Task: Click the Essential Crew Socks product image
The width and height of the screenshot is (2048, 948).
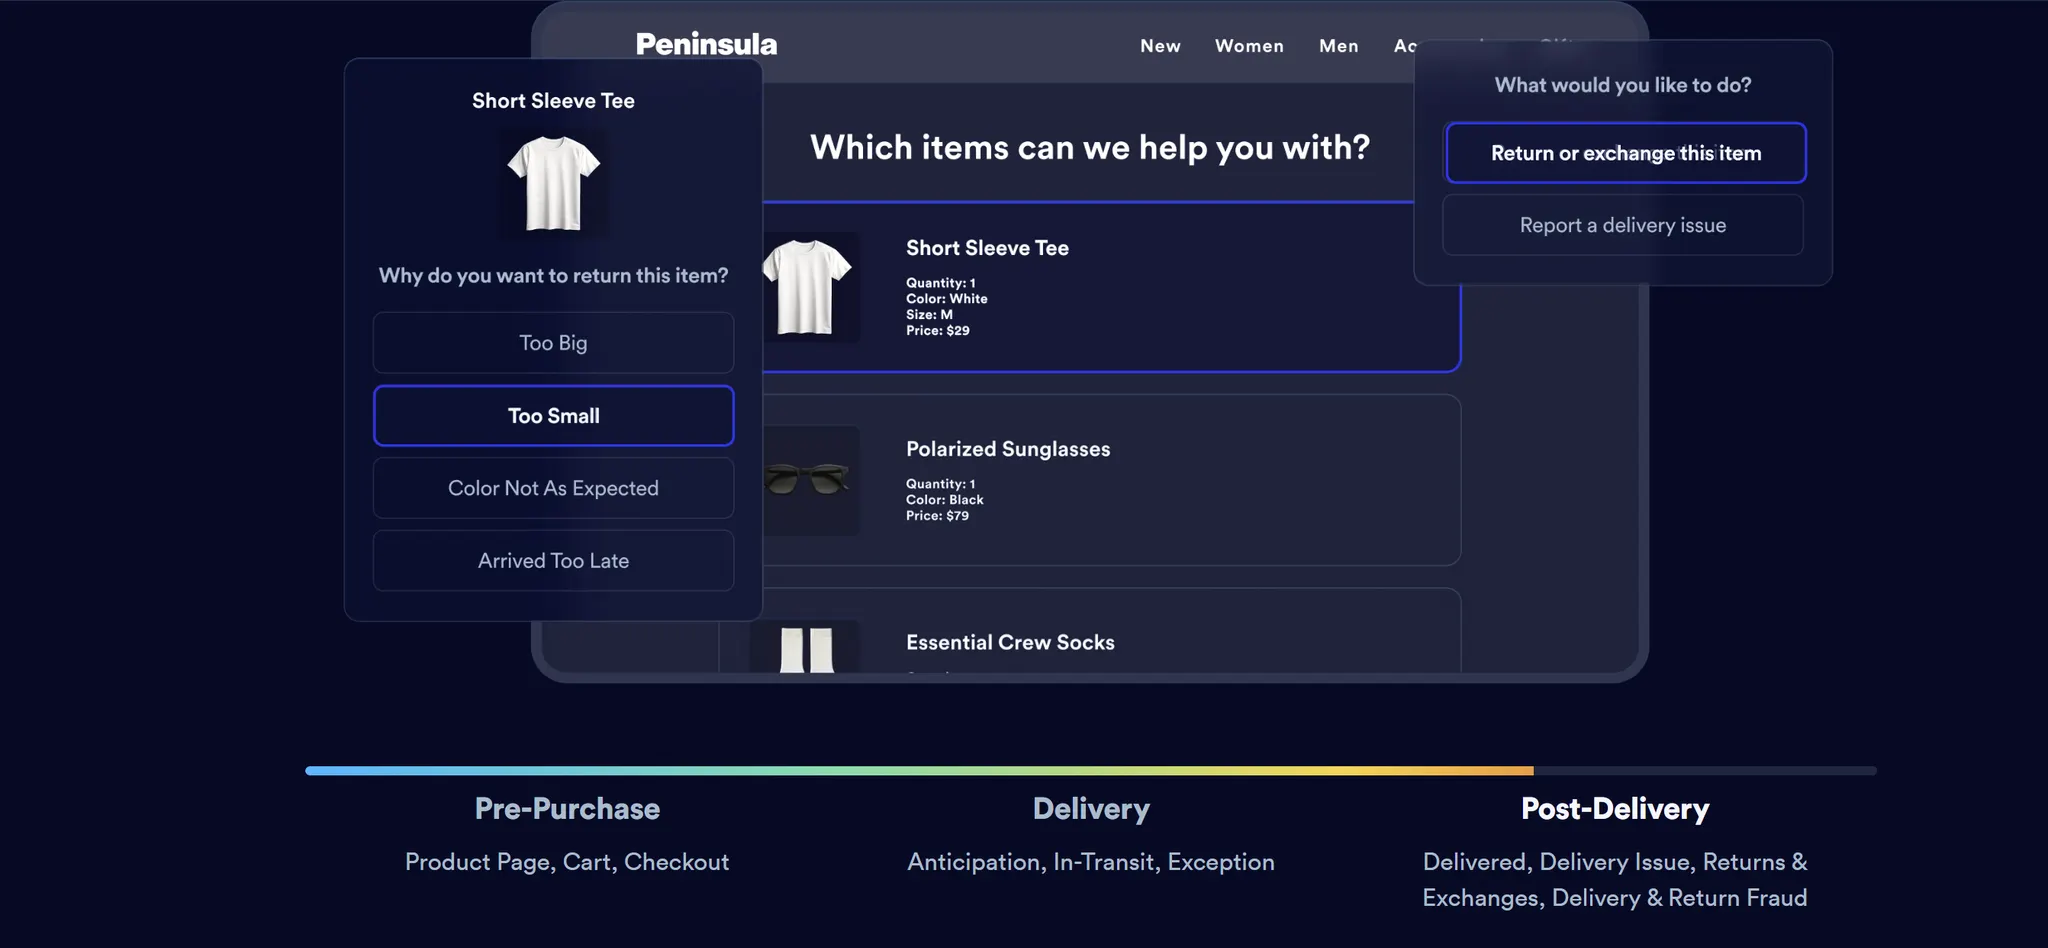Action: pyautogui.click(x=806, y=648)
